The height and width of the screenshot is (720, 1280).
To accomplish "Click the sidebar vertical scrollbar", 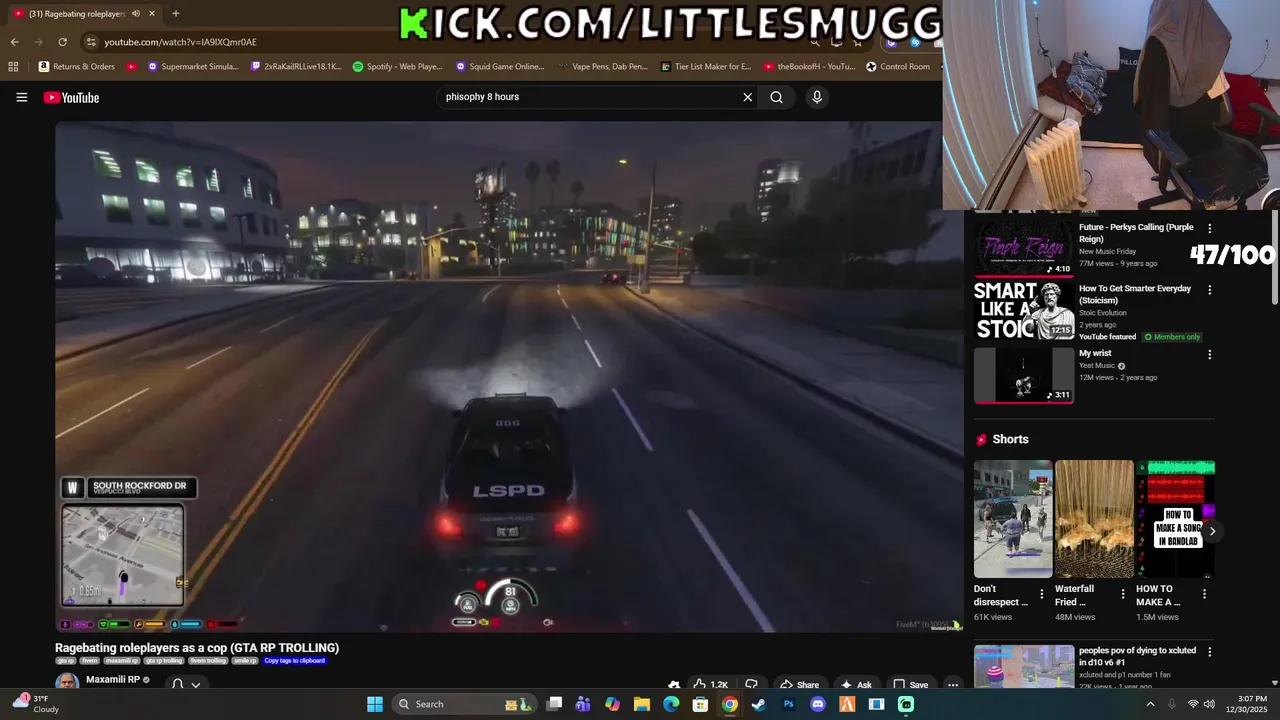I will 1274,258.
